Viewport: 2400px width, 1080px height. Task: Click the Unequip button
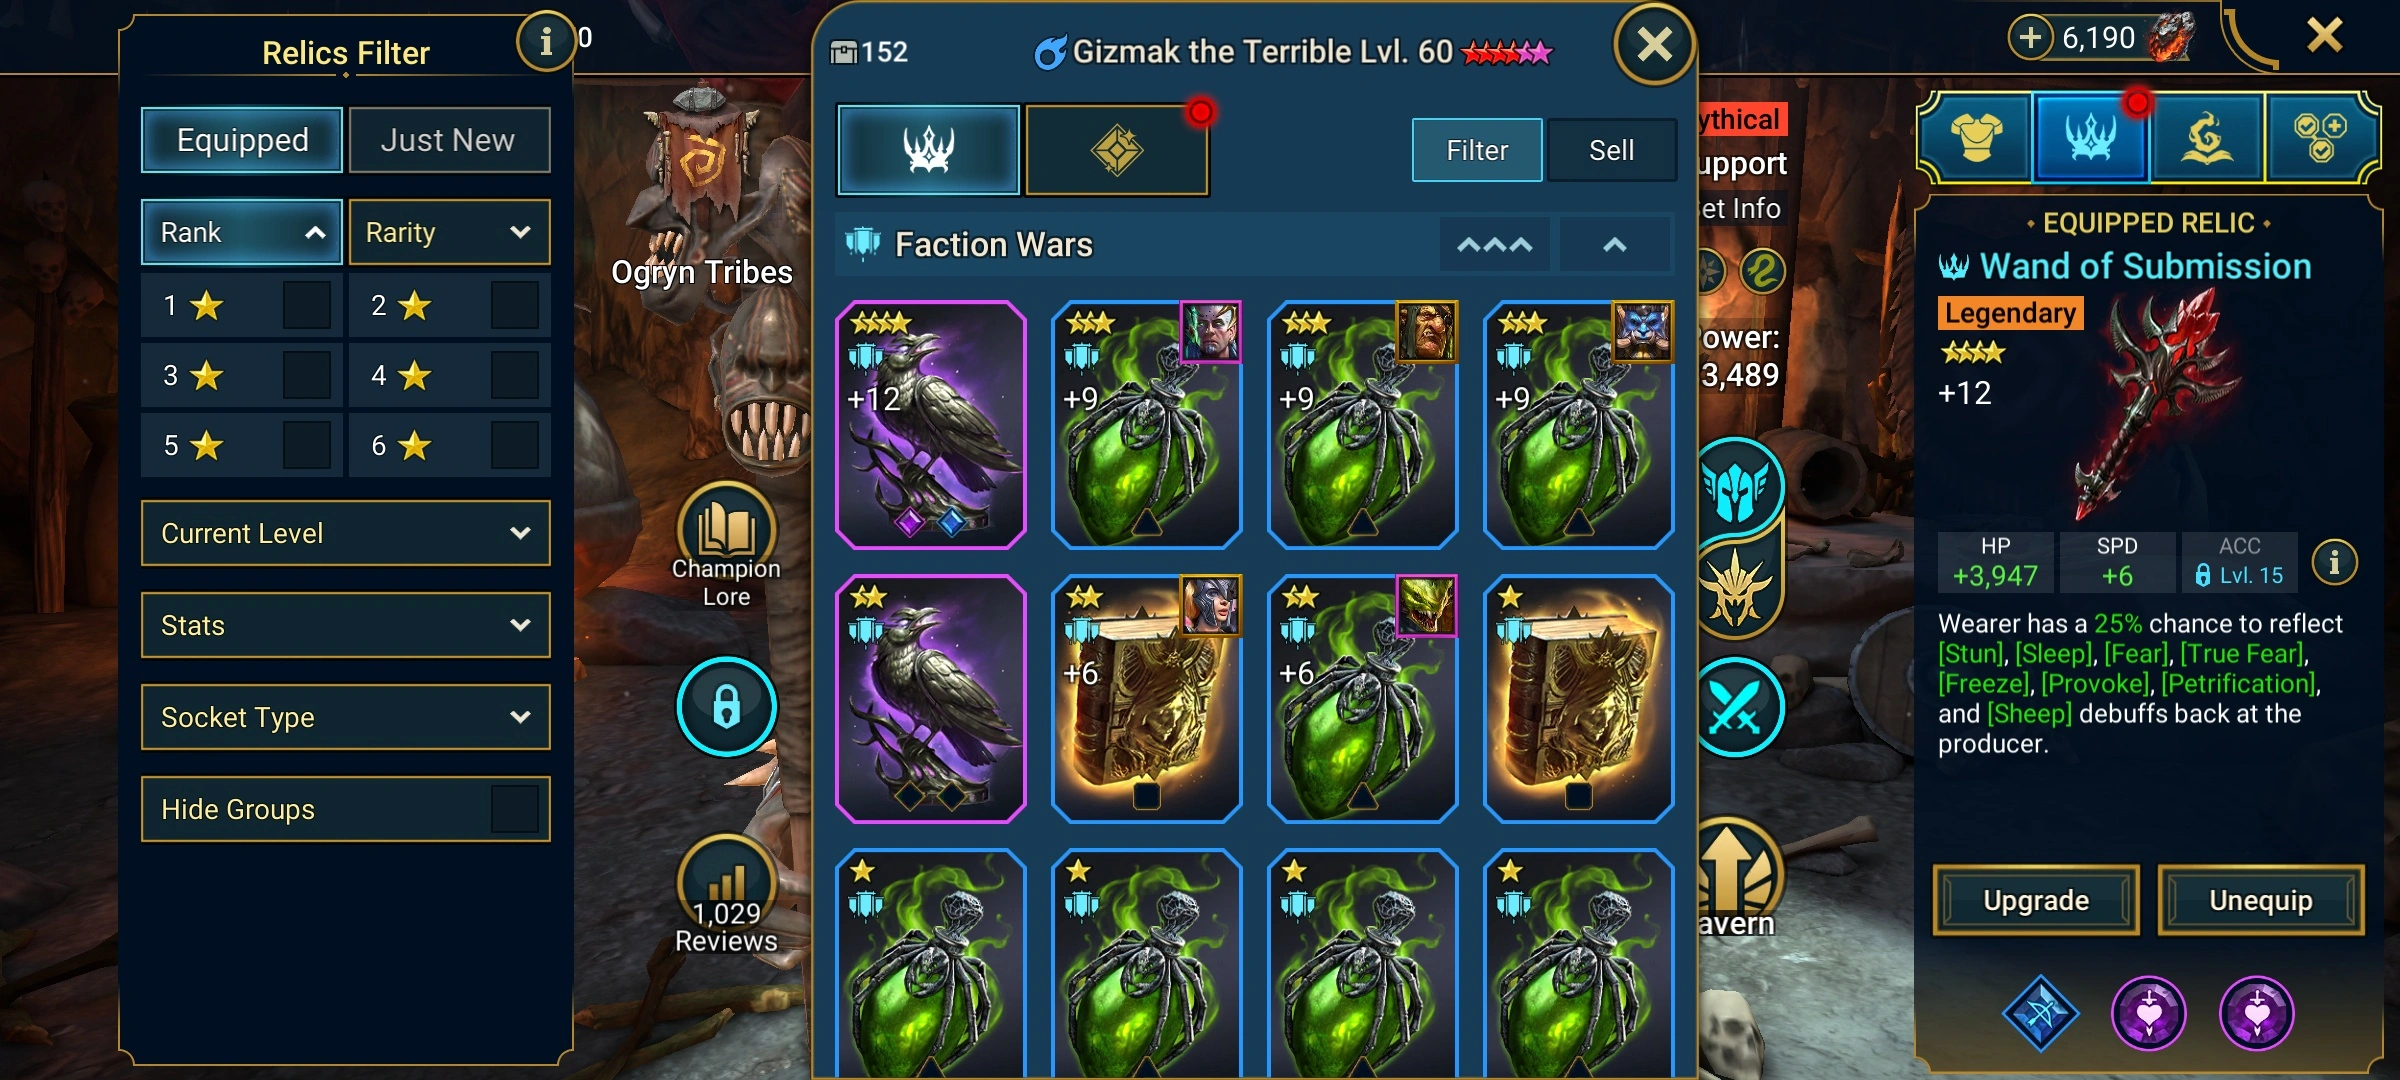point(2260,900)
